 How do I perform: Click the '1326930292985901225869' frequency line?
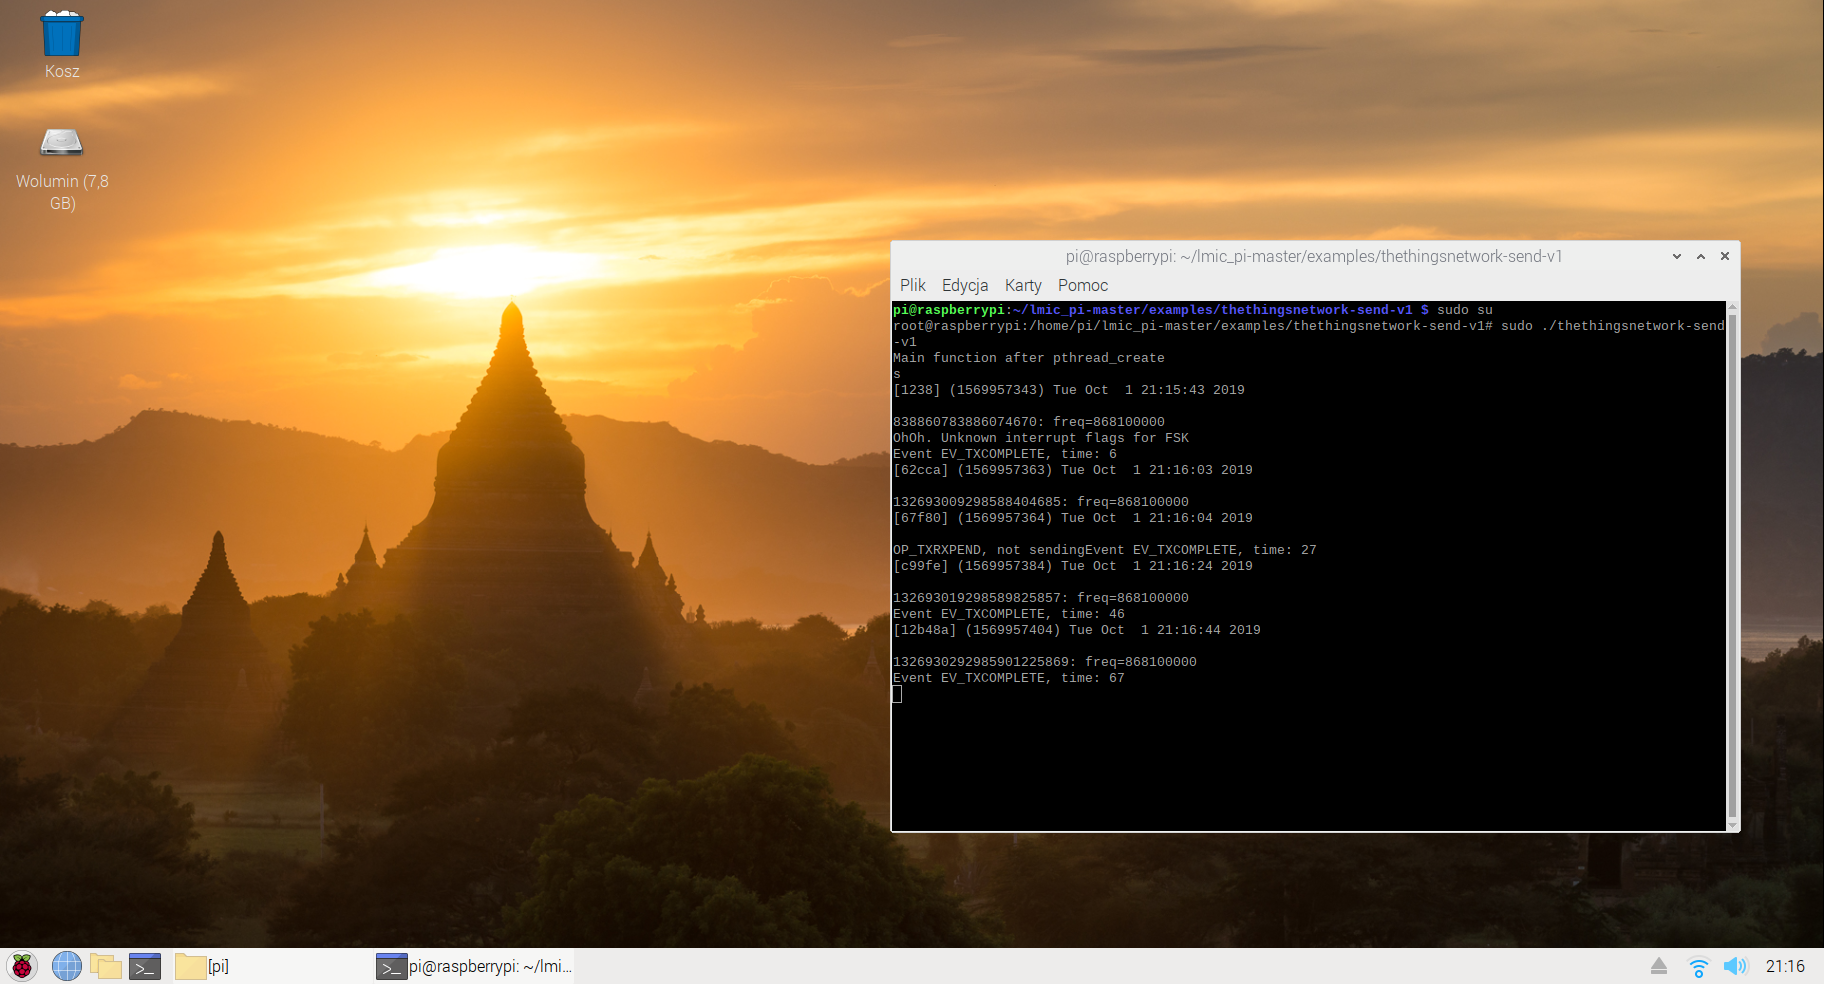point(1045,662)
